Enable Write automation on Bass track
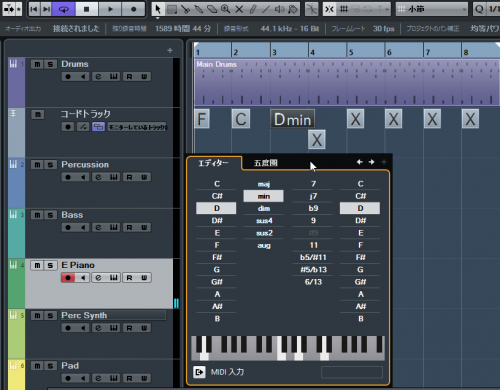 tap(144, 228)
